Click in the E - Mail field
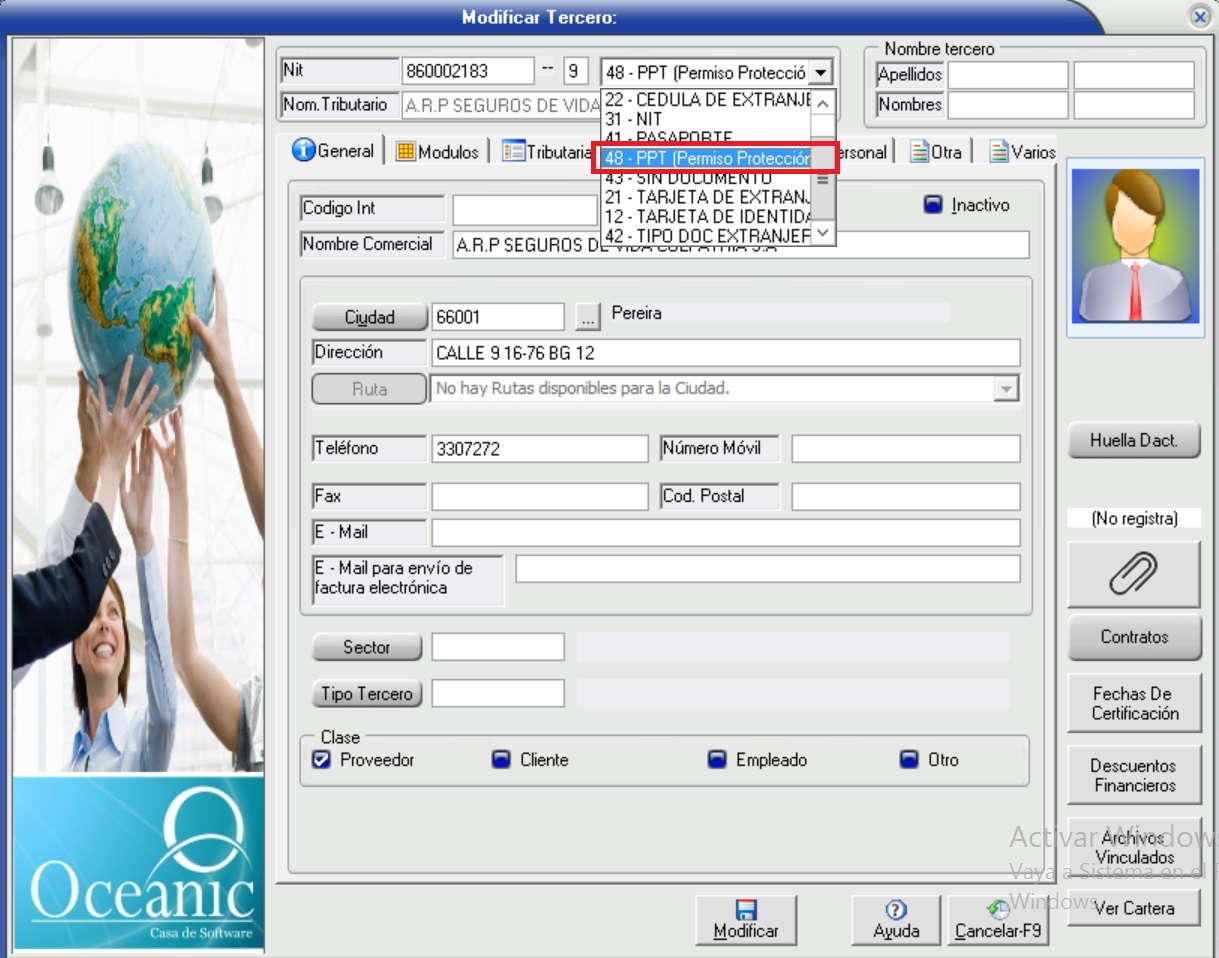This screenshot has width=1219, height=958. pos(725,532)
